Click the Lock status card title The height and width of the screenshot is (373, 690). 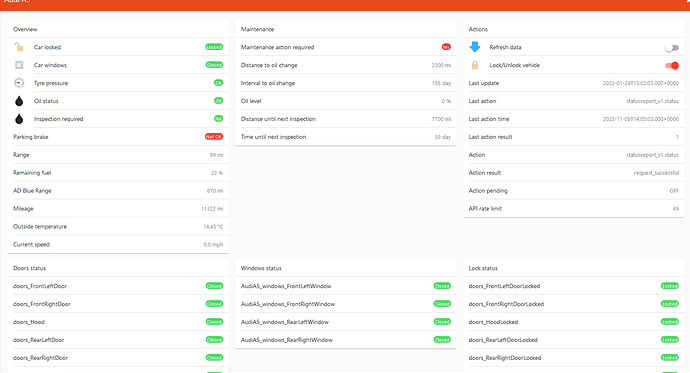point(483,268)
